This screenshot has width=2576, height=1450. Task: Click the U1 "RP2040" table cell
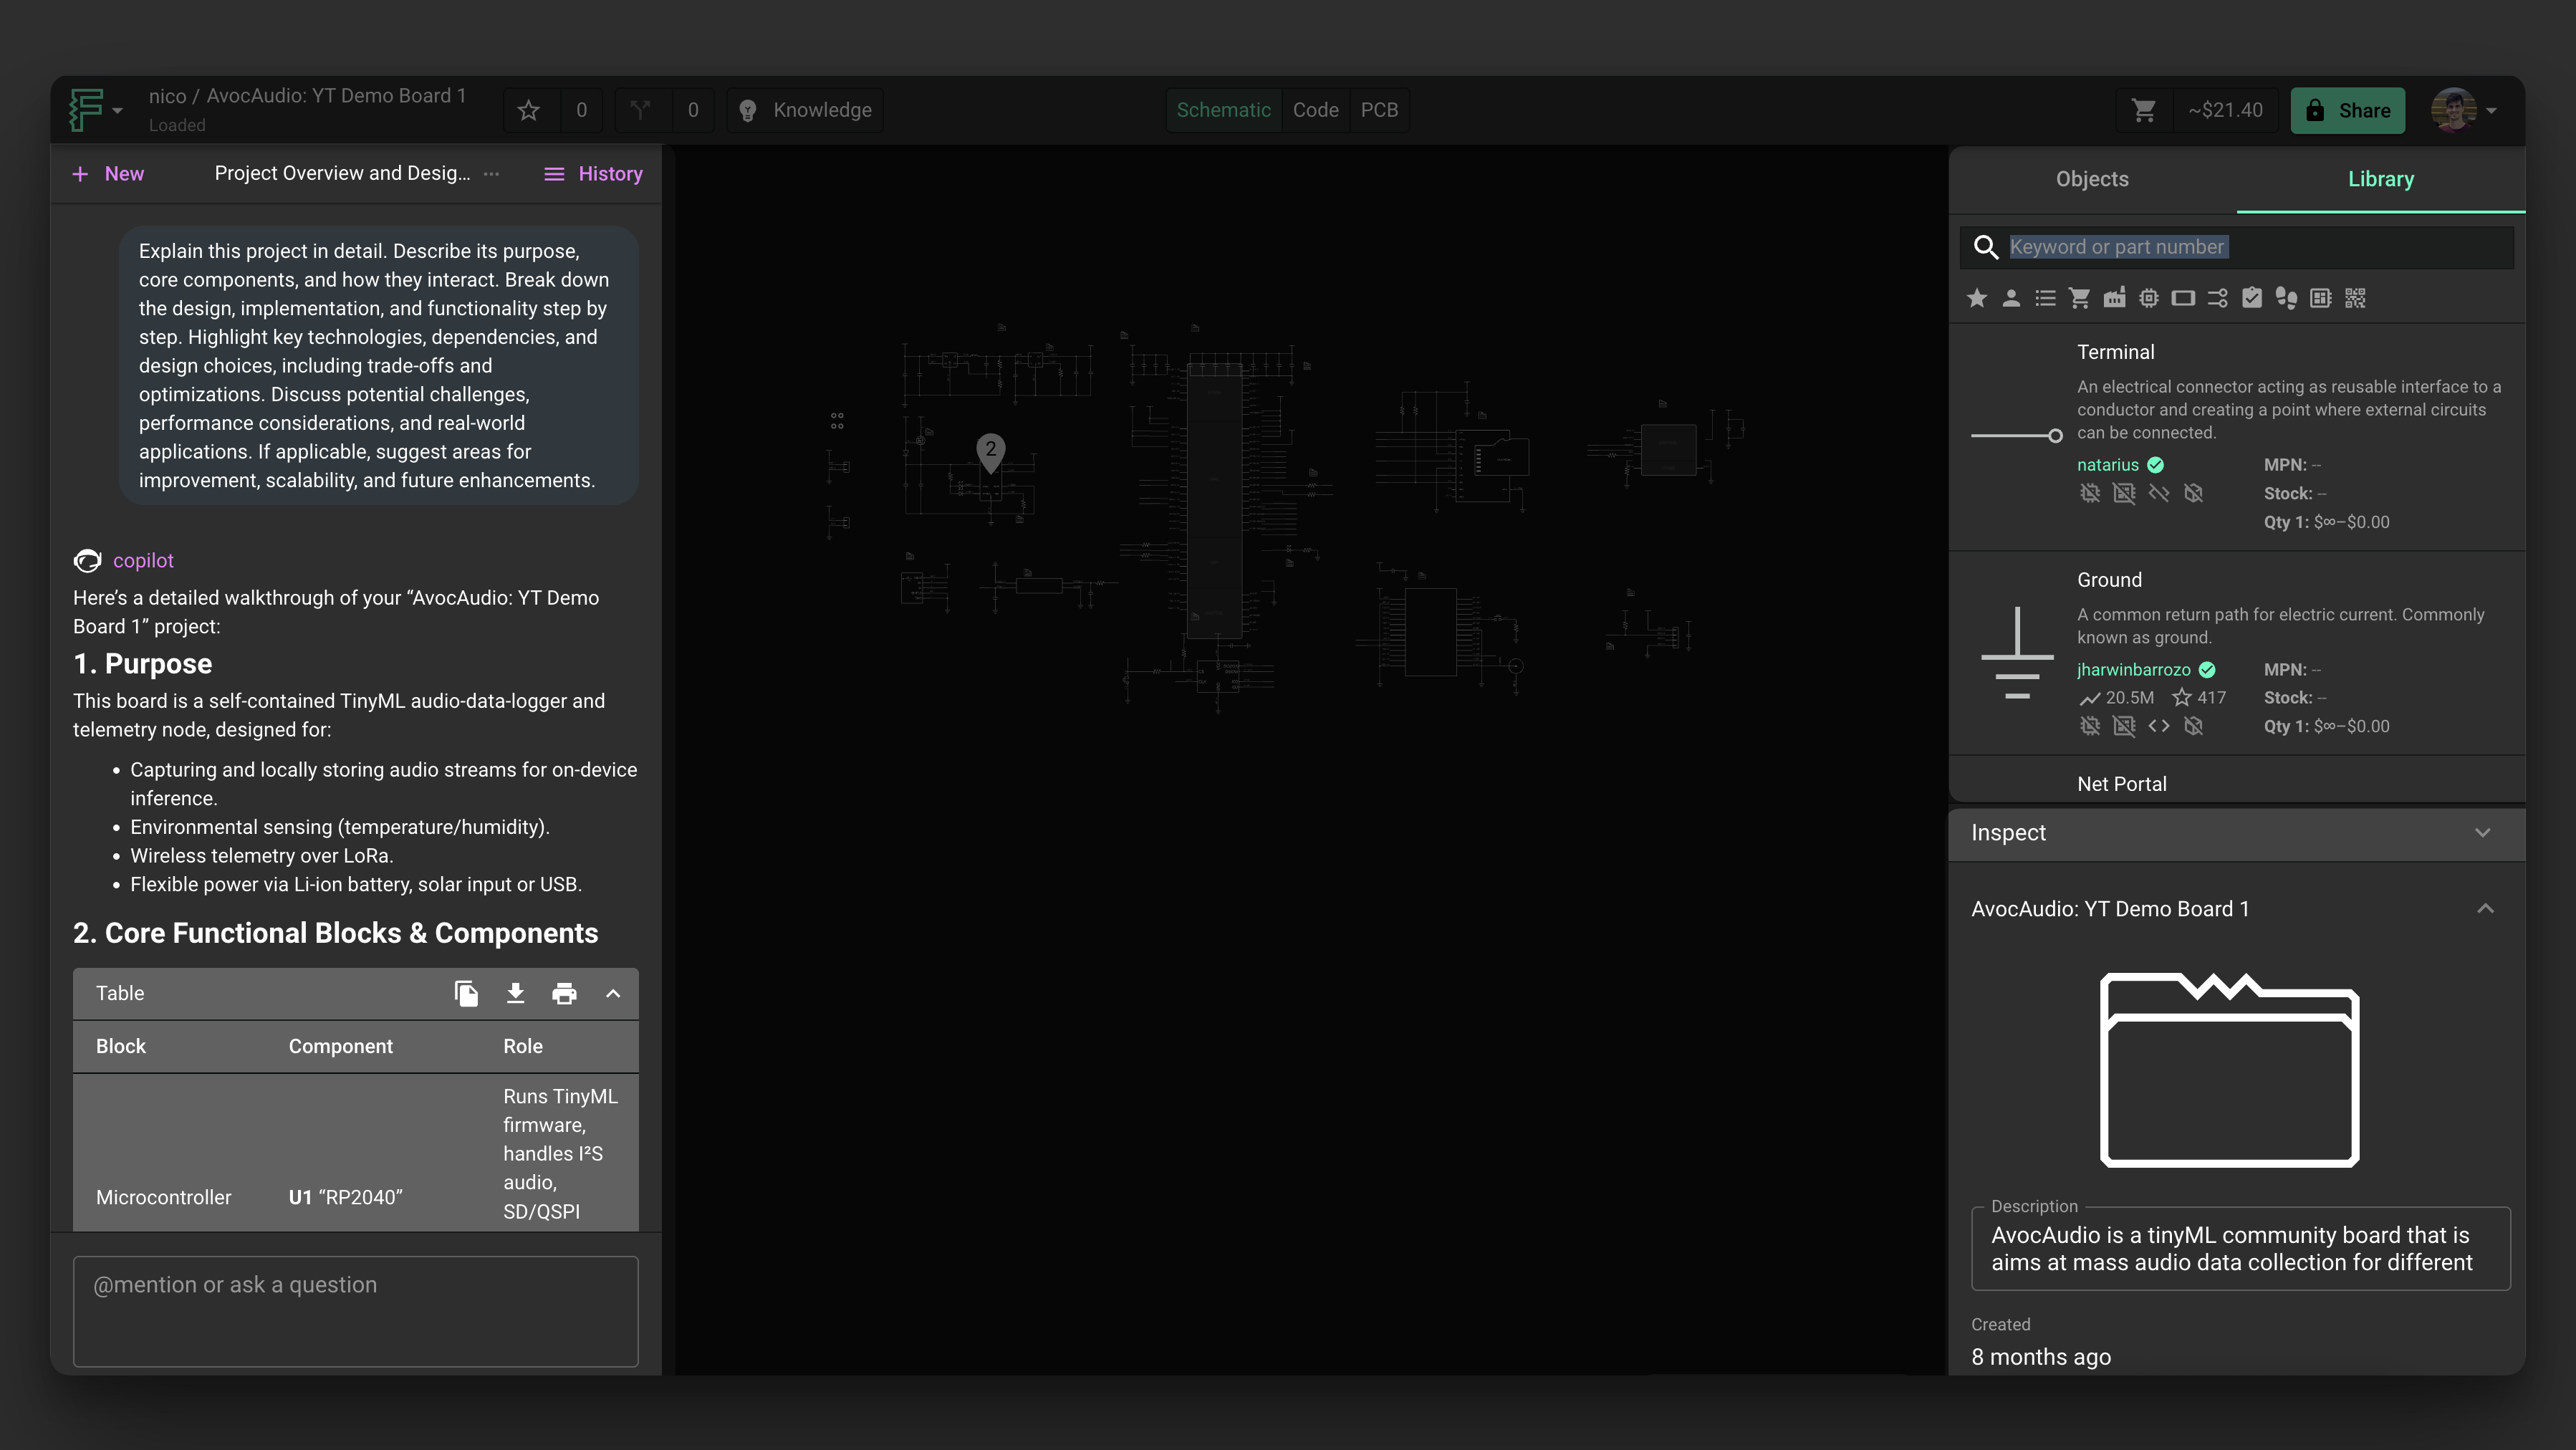(x=345, y=1198)
